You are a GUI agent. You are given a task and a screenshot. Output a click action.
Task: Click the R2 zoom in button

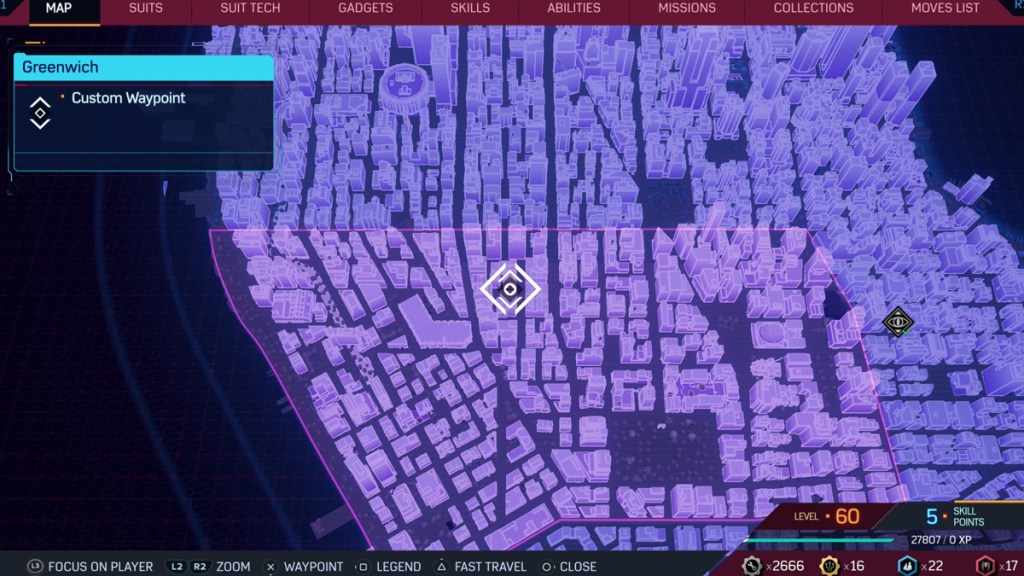pos(201,566)
